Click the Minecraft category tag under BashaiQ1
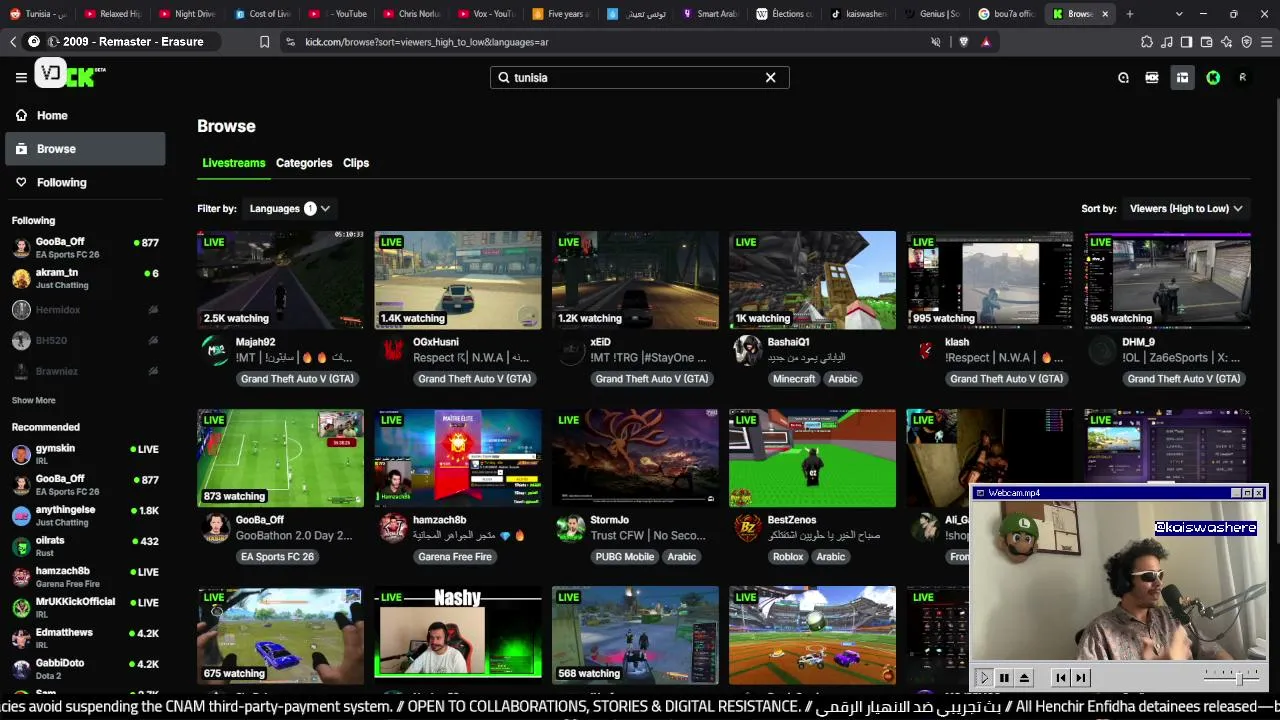The height and width of the screenshot is (720, 1280). coord(794,379)
